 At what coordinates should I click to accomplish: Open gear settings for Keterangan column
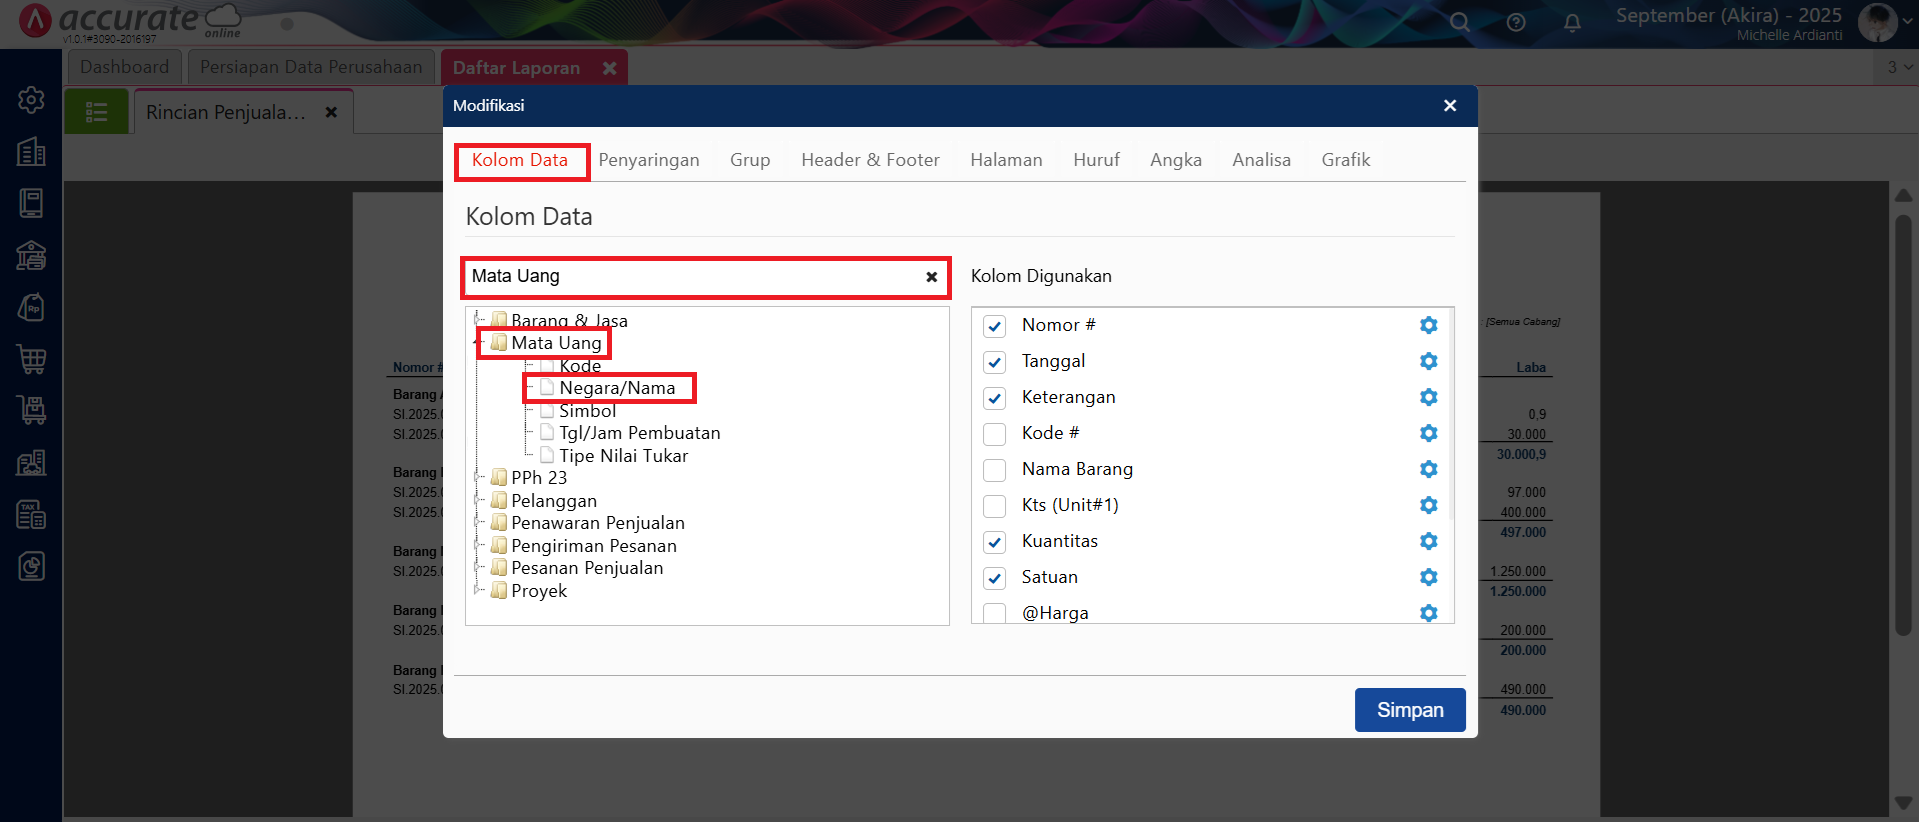(1428, 397)
